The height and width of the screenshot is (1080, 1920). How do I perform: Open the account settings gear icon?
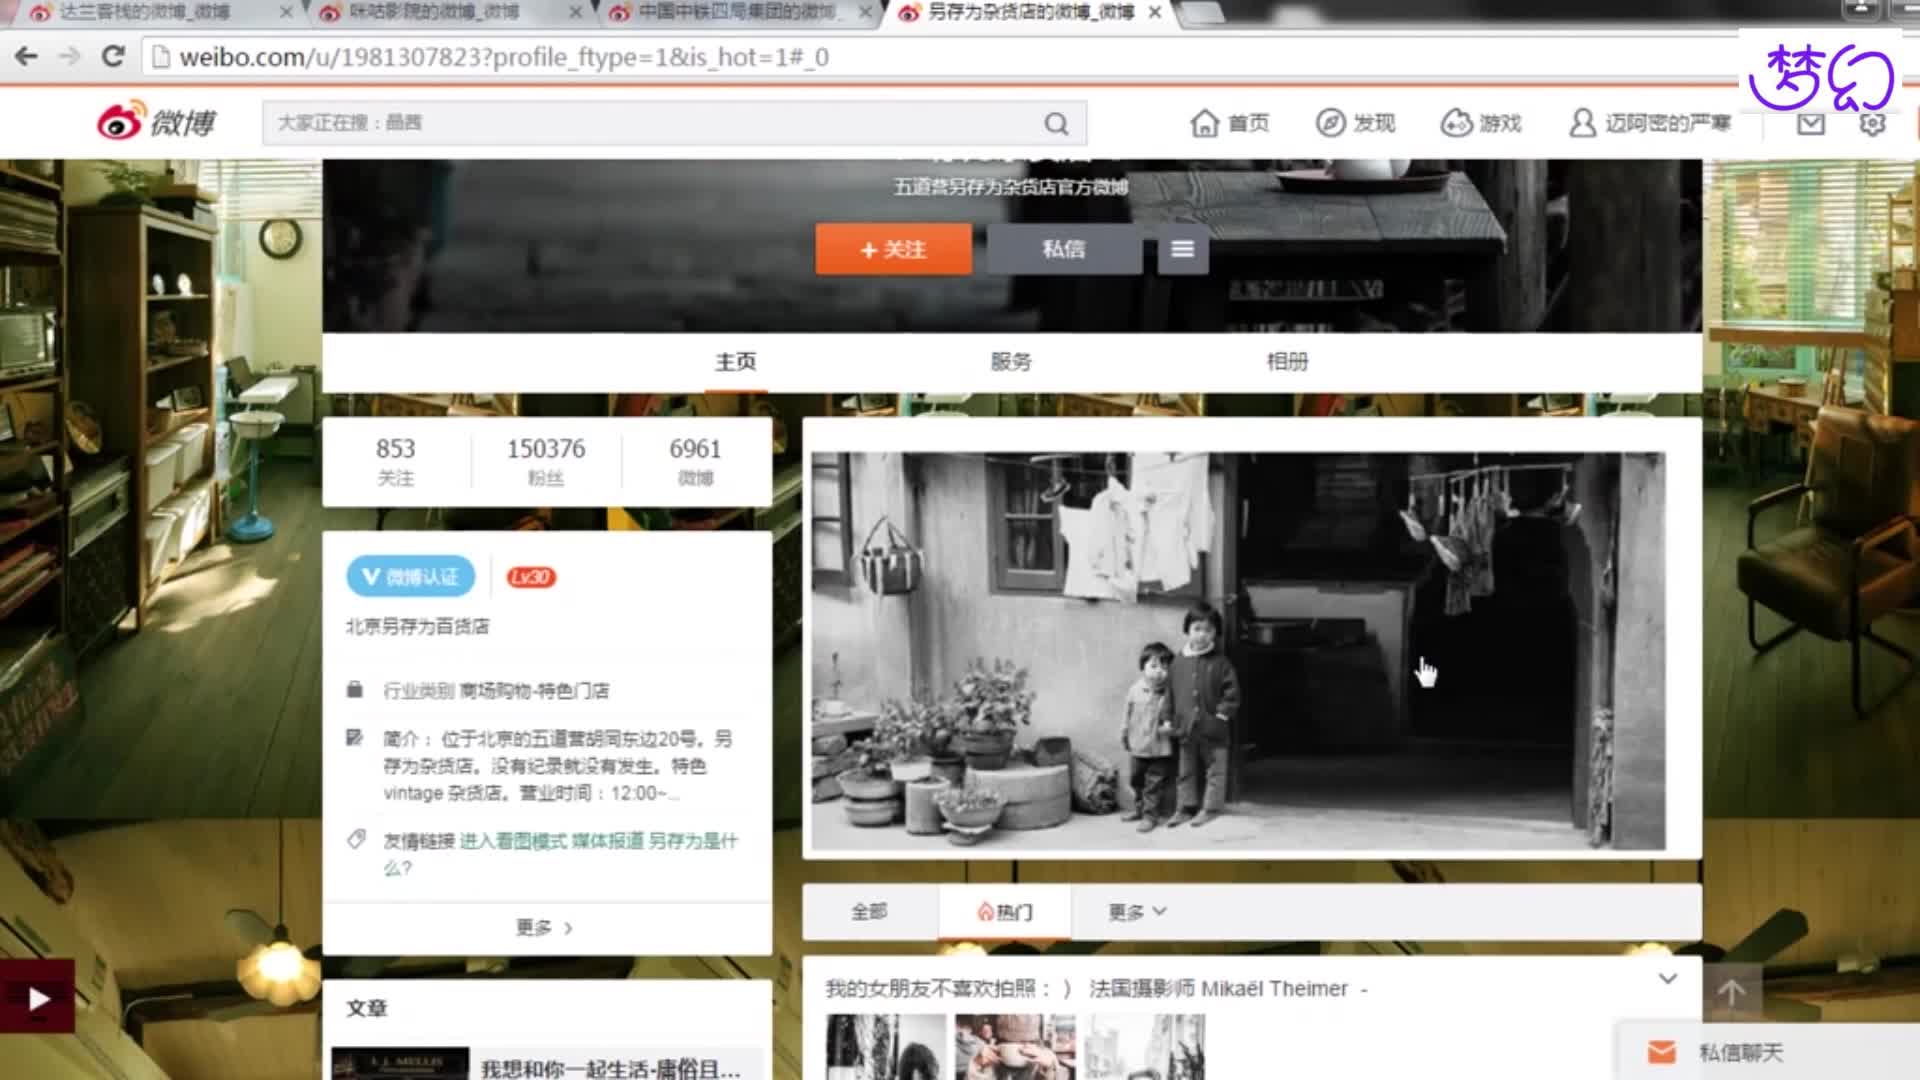pyautogui.click(x=1872, y=124)
